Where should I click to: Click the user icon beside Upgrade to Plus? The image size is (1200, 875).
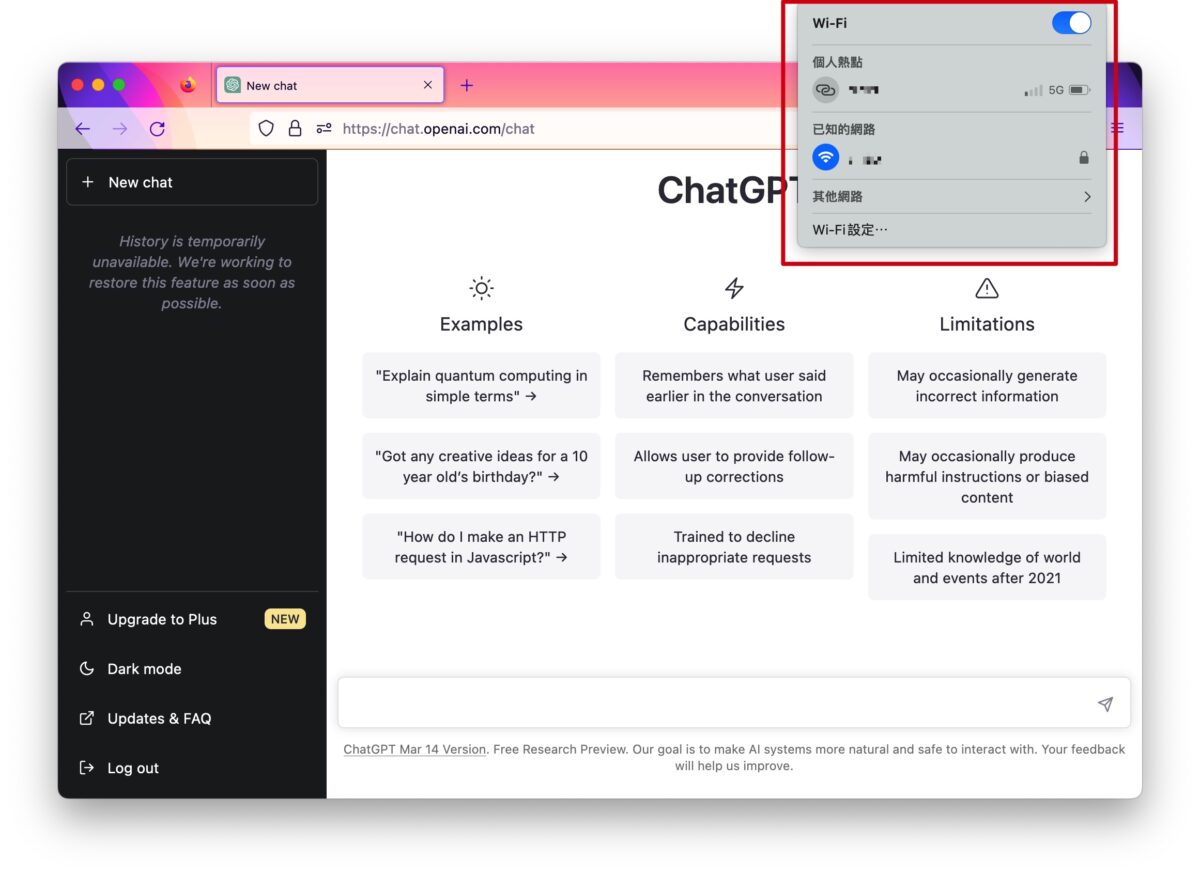pyautogui.click(x=87, y=619)
